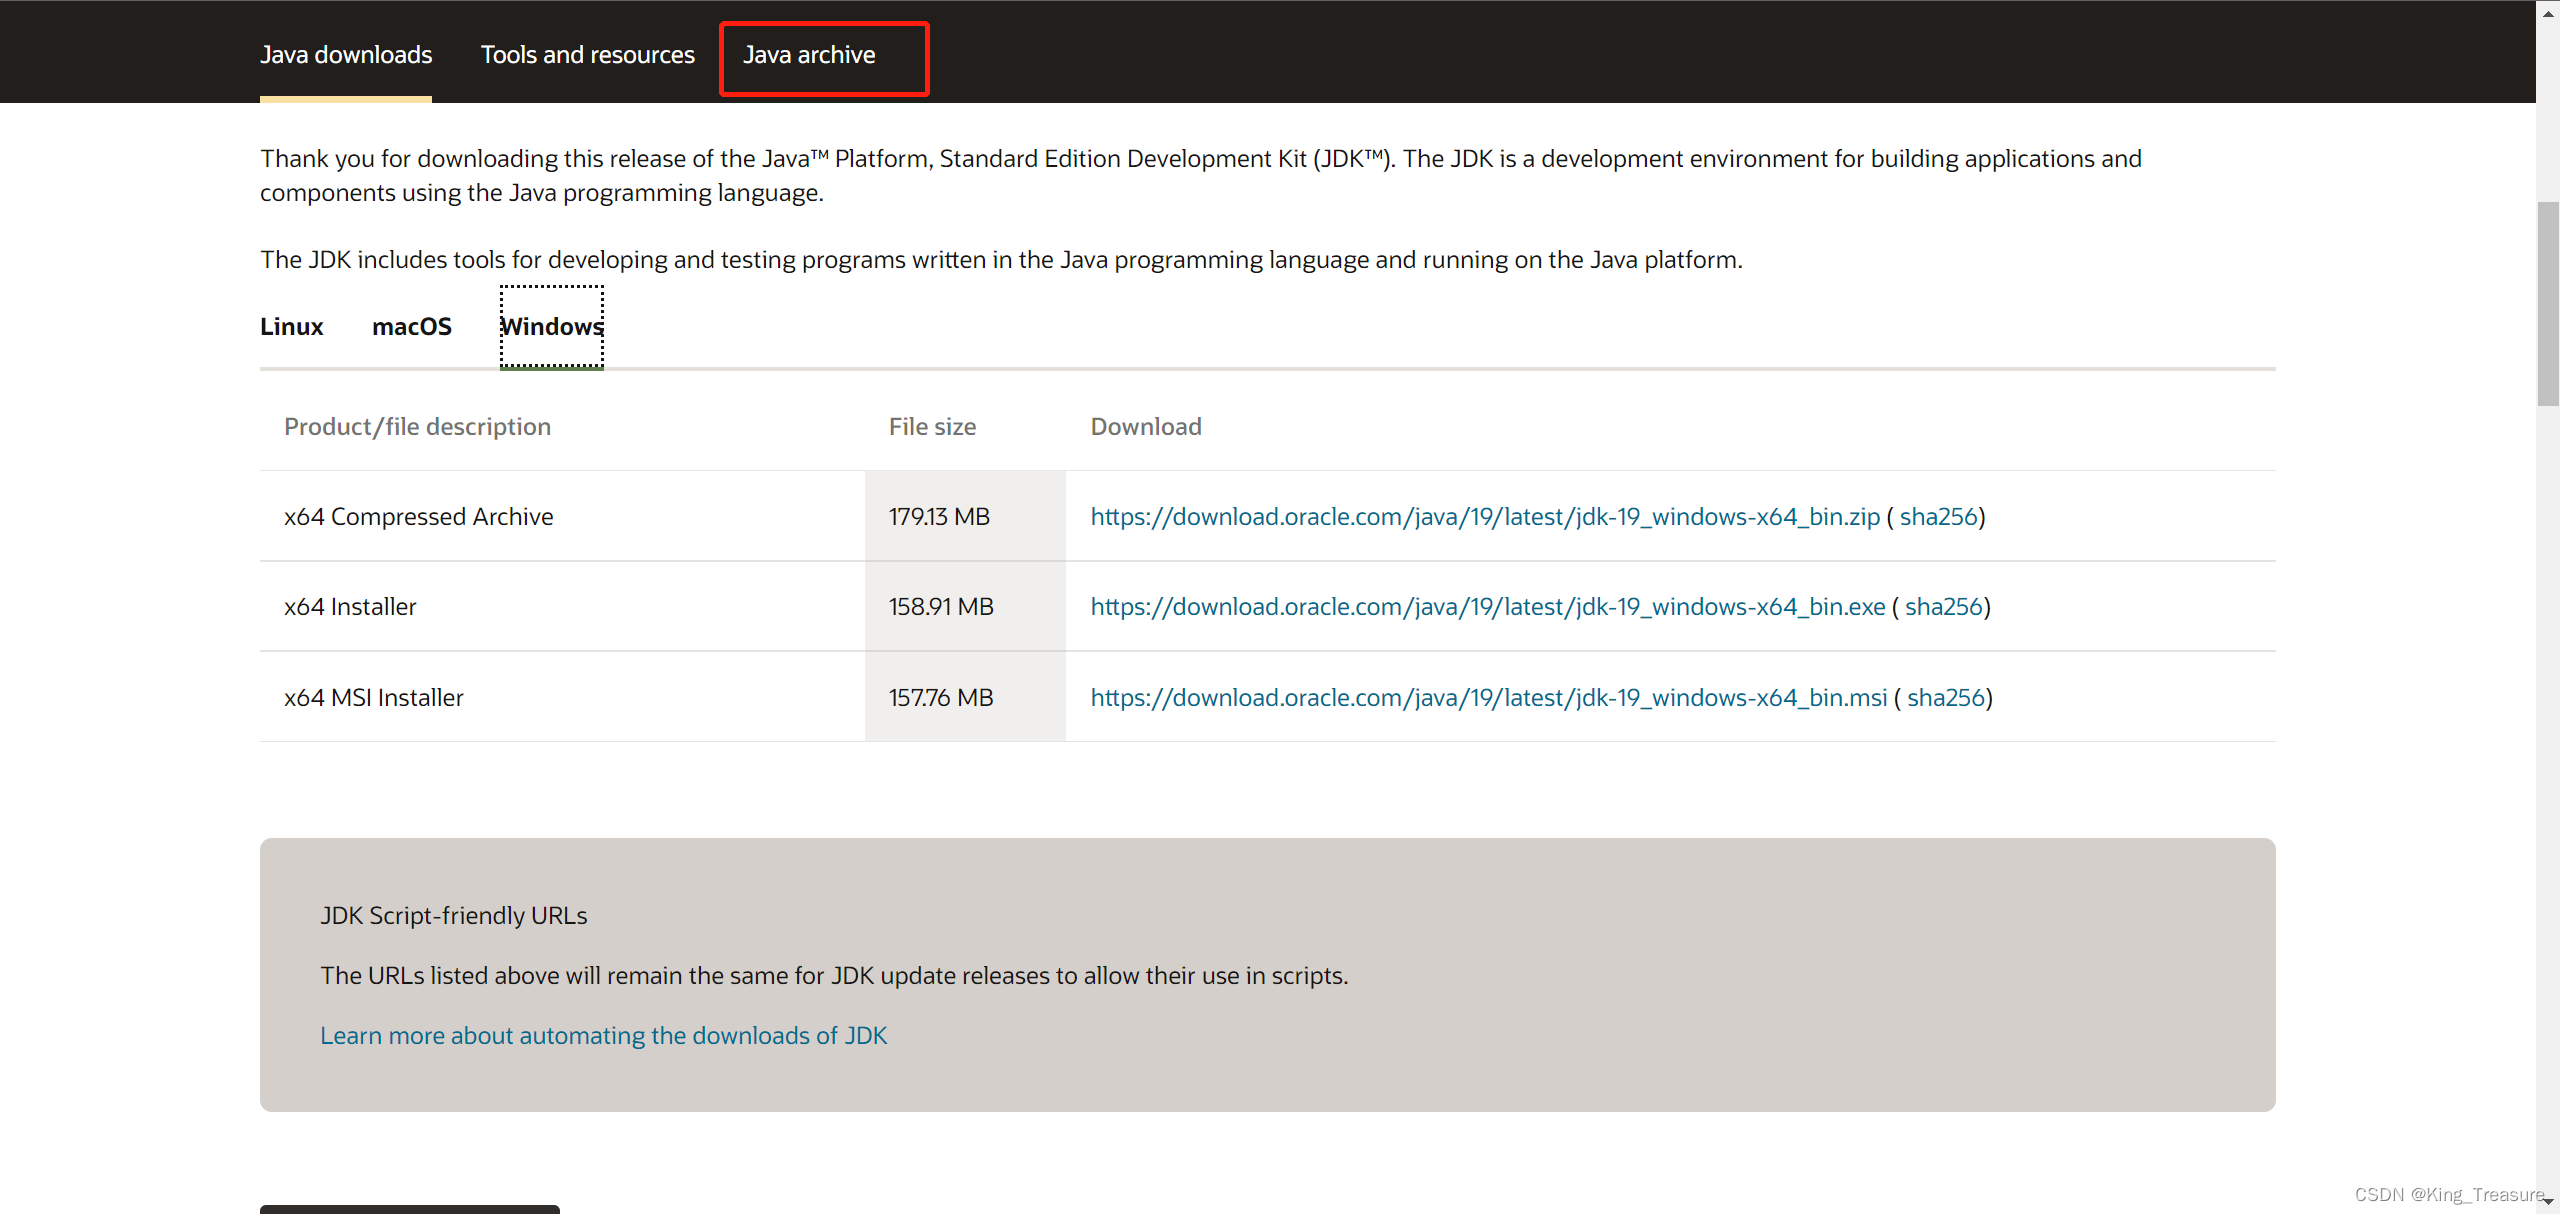Open Learn more about automating downloads link
Image resolution: width=2560 pixels, height=1214 pixels.
pos(604,1036)
